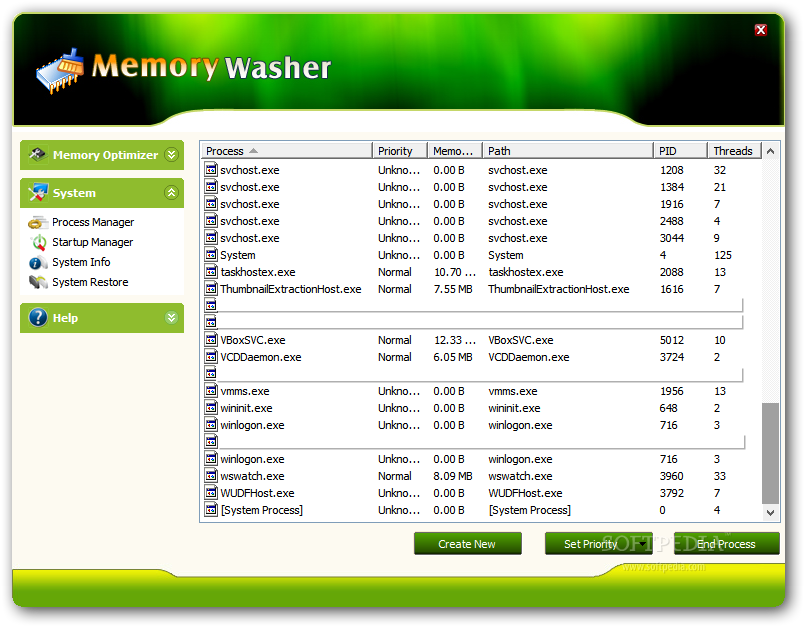Image resolution: width=805 pixels, height=627 pixels.
Task: Sort by the PID column header
Action: pyautogui.click(x=680, y=150)
